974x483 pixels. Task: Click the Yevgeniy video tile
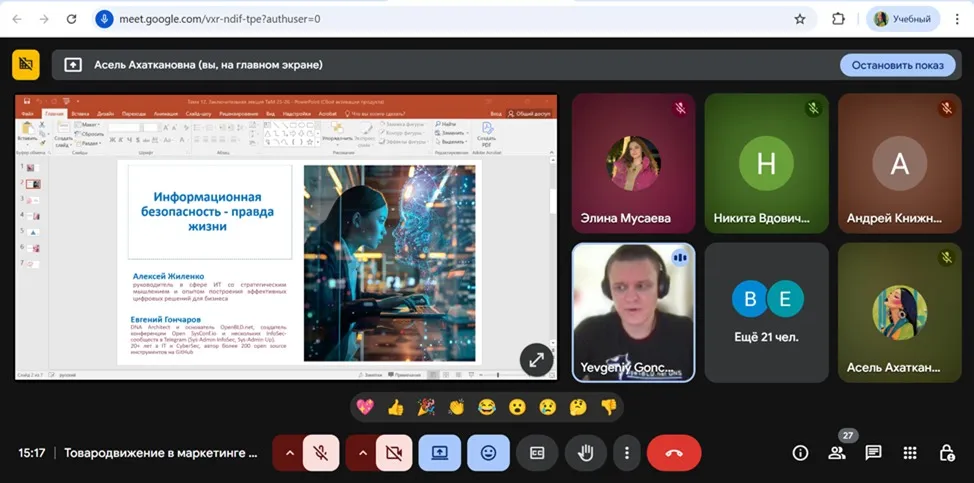click(633, 311)
